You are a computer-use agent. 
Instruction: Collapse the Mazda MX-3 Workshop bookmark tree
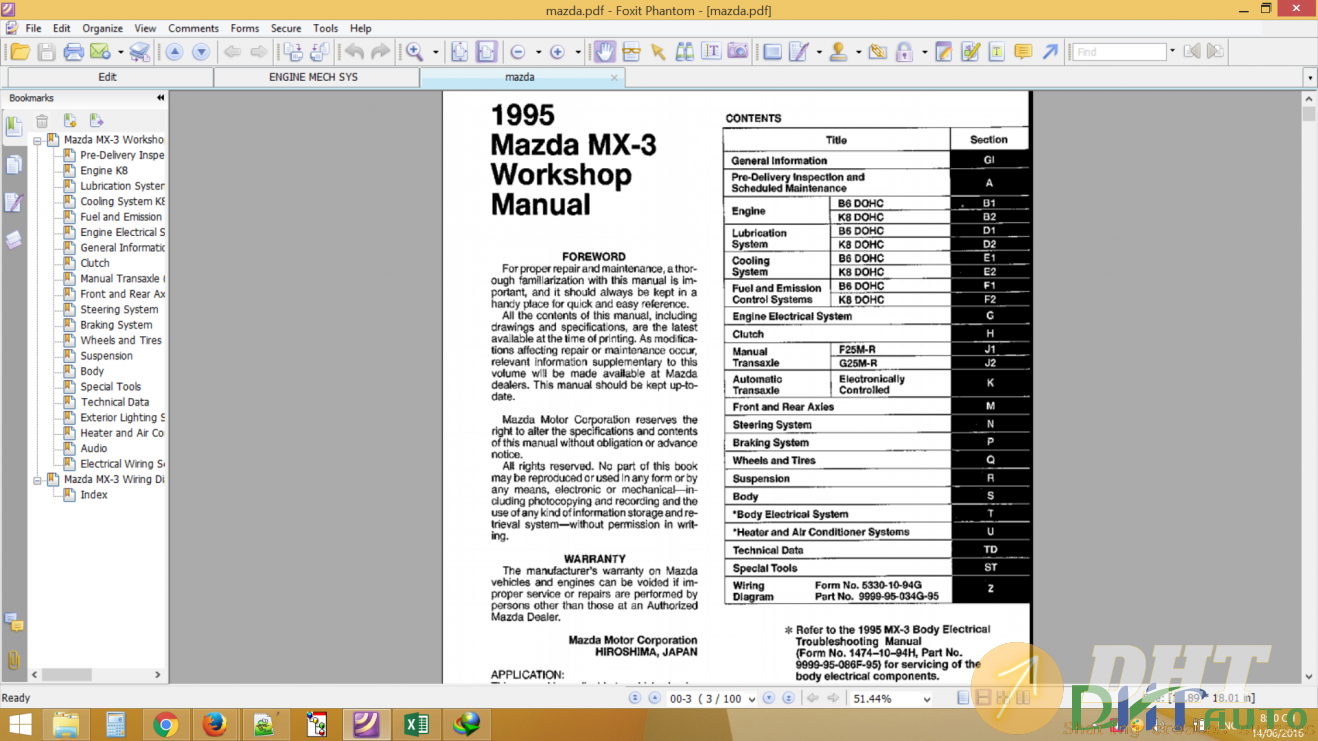[x=37, y=141]
